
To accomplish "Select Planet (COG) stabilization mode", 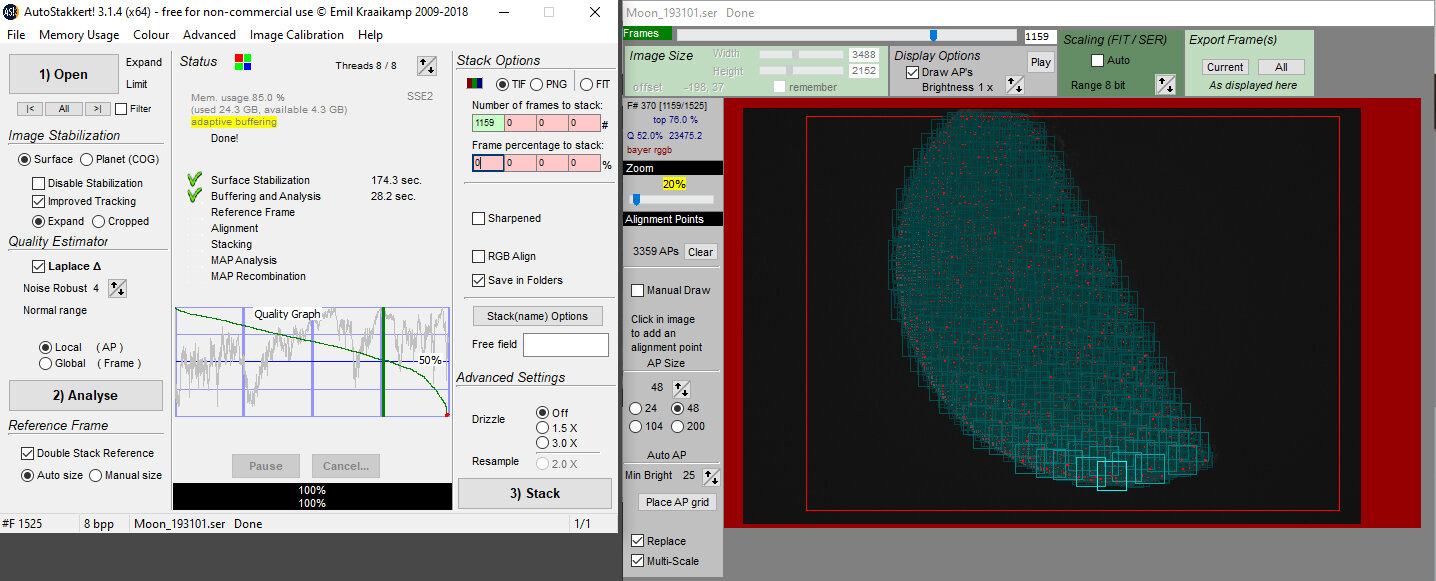I will coord(87,159).
